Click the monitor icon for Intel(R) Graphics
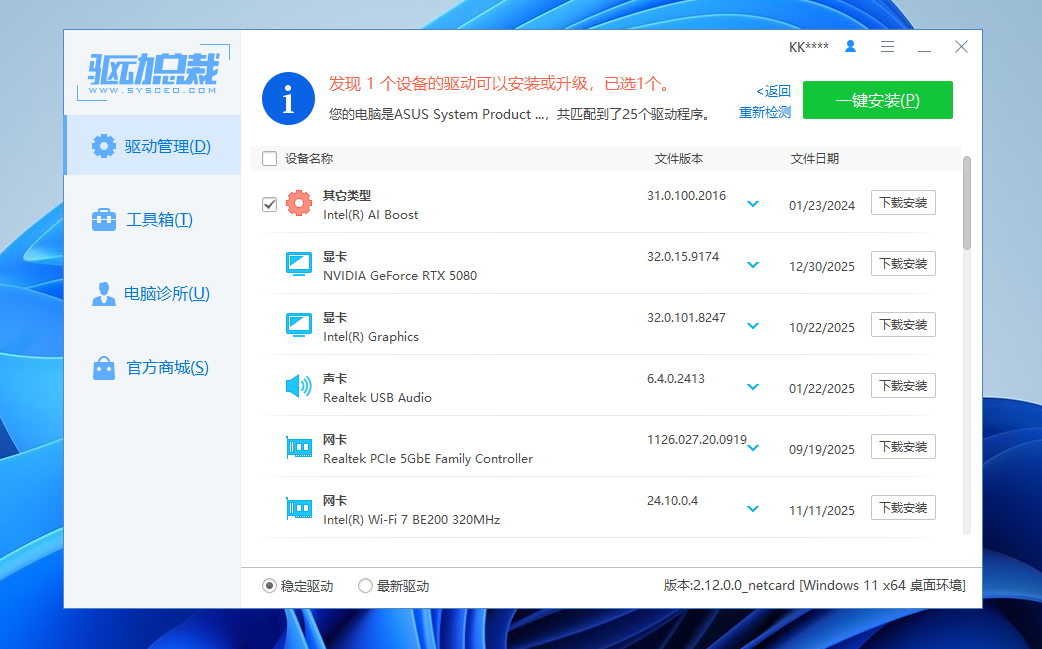 pos(299,325)
